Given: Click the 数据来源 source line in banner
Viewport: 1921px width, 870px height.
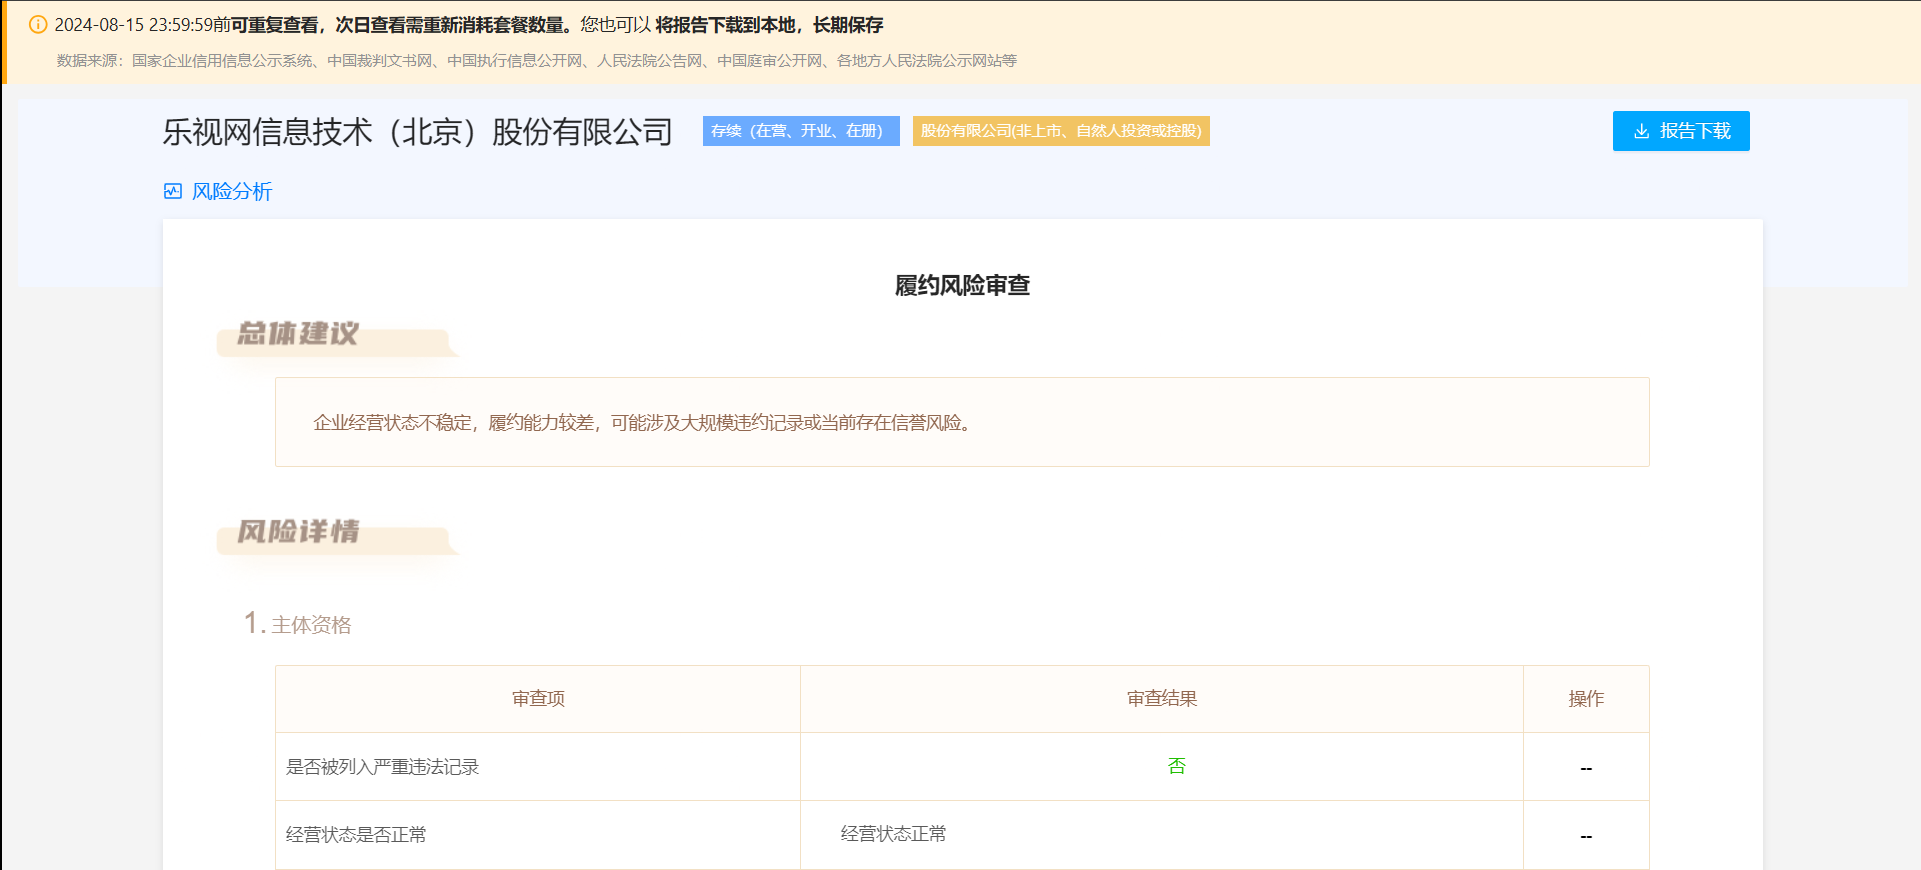Looking at the screenshot, I should point(537,61).
